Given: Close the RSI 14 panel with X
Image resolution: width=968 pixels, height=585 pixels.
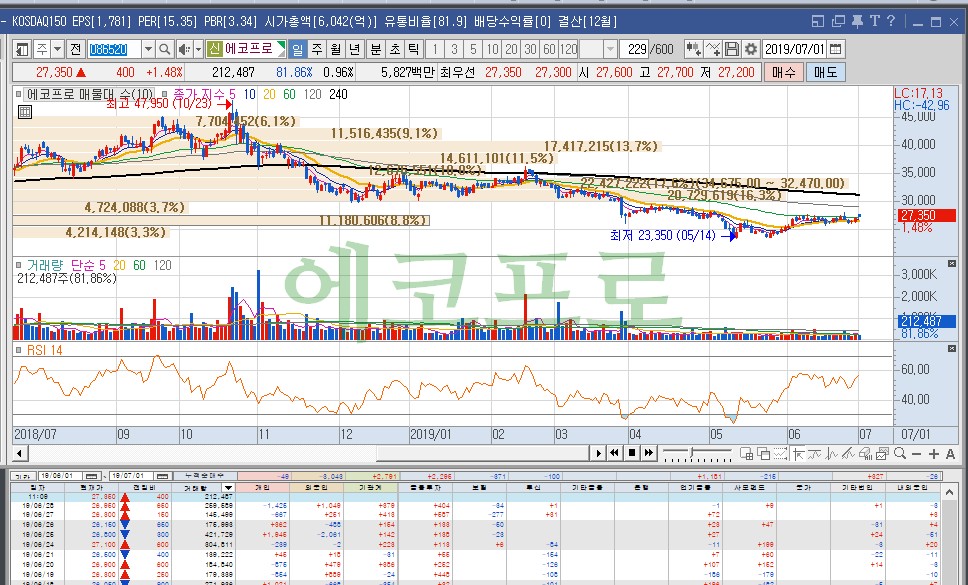Looking at the screenshot, I should coord(951,349).
